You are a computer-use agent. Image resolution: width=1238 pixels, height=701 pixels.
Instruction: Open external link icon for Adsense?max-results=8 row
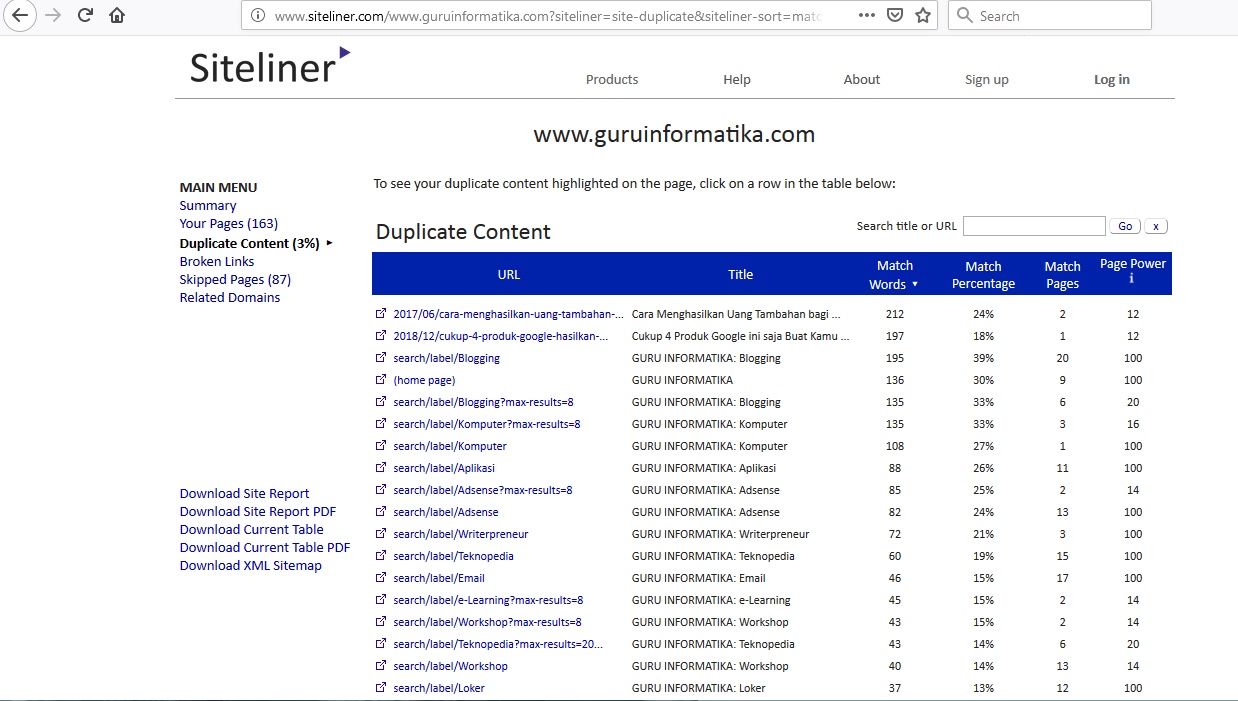click(x=380, y=489)
